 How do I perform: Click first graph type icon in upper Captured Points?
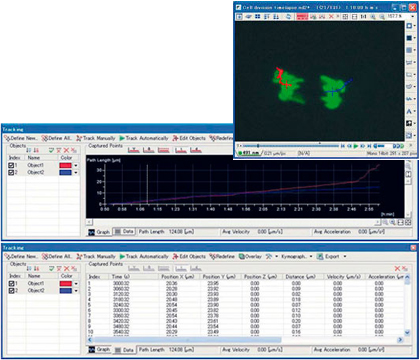[134, 150]
